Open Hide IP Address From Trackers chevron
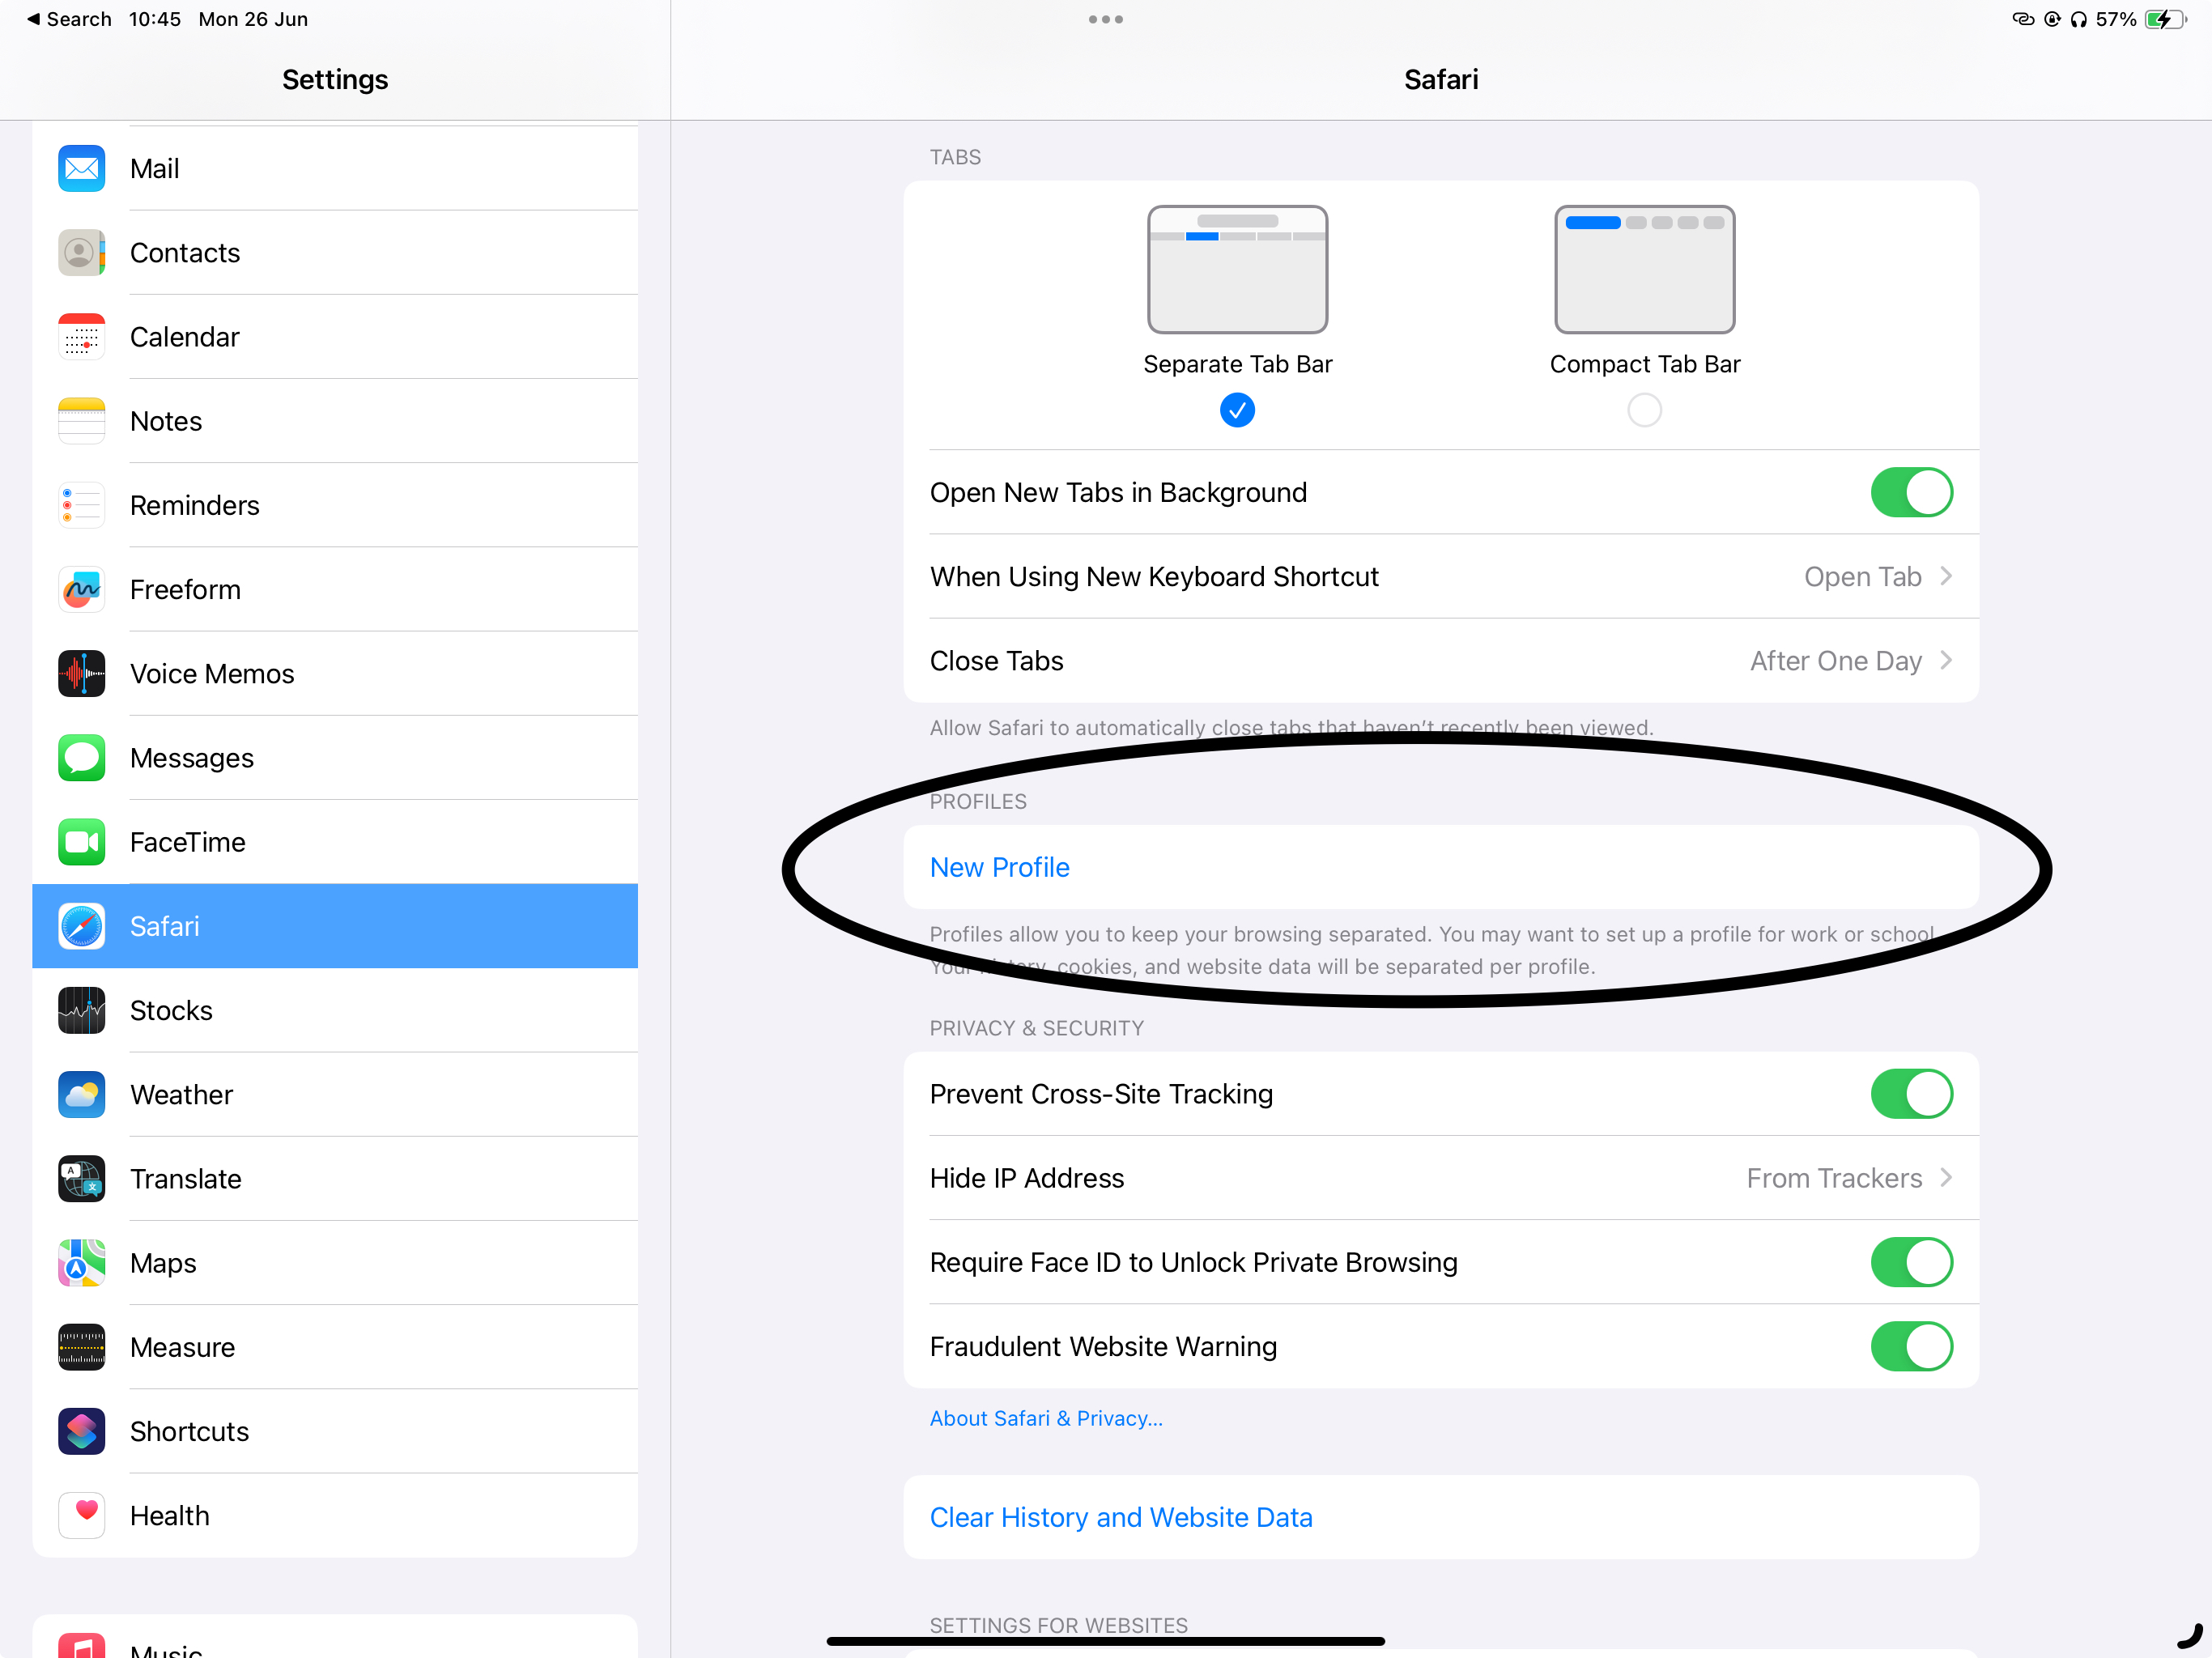This screenshot has height=1658, width=2212. click(x=1946, y=1178)
